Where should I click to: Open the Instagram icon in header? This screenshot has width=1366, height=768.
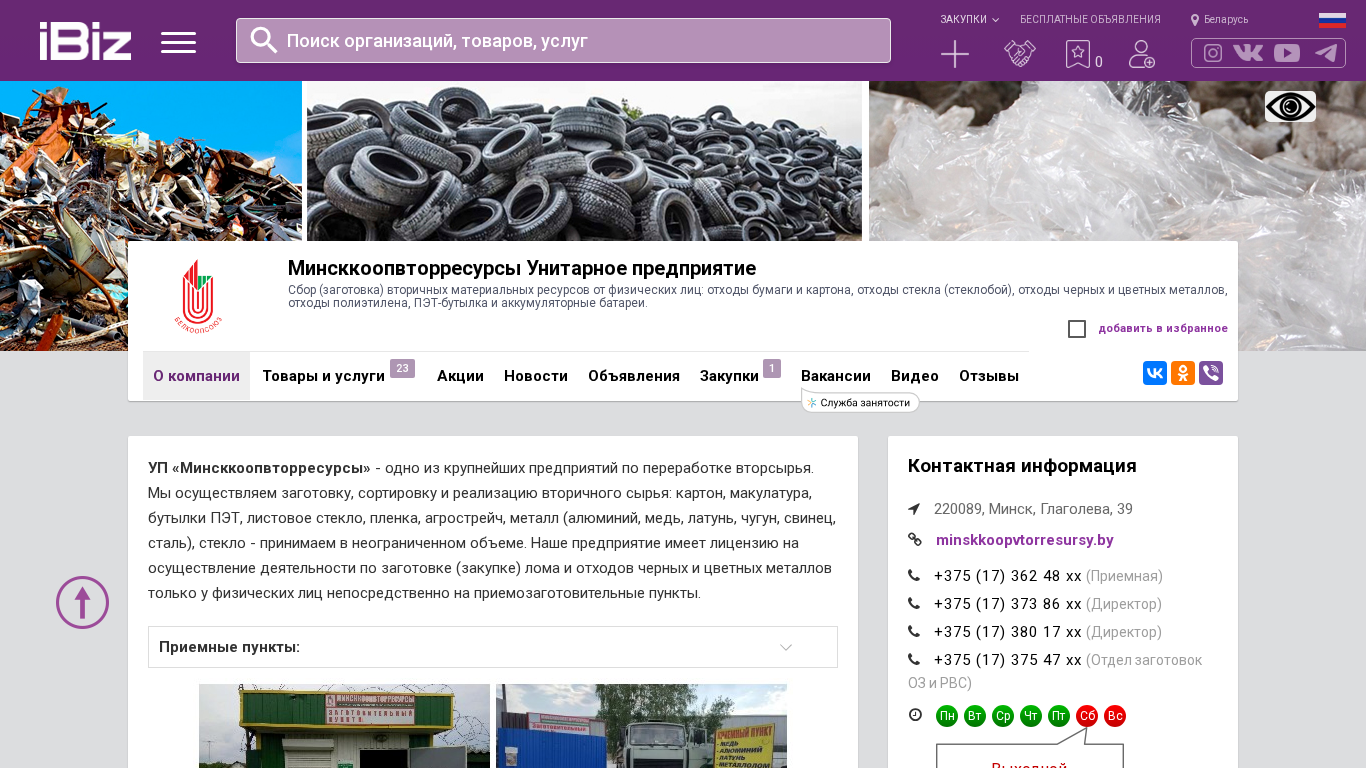(x=1213, y=53)
